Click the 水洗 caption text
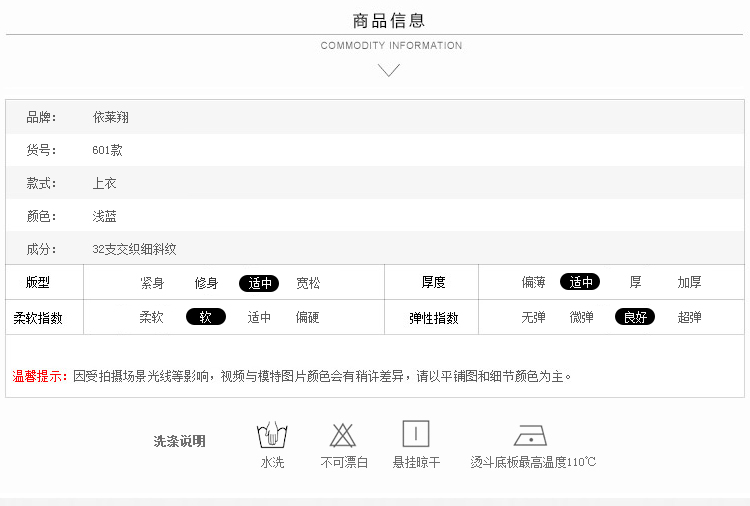Viewport: 750px width, 506px height. (272, 462)
